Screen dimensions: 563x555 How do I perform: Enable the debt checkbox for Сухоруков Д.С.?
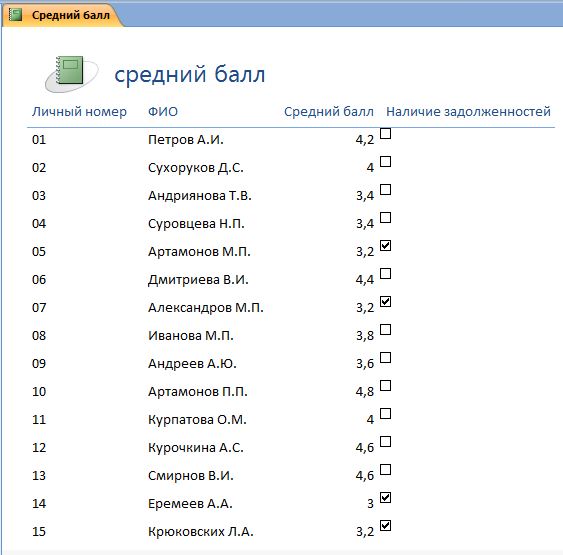click(385, 162)
